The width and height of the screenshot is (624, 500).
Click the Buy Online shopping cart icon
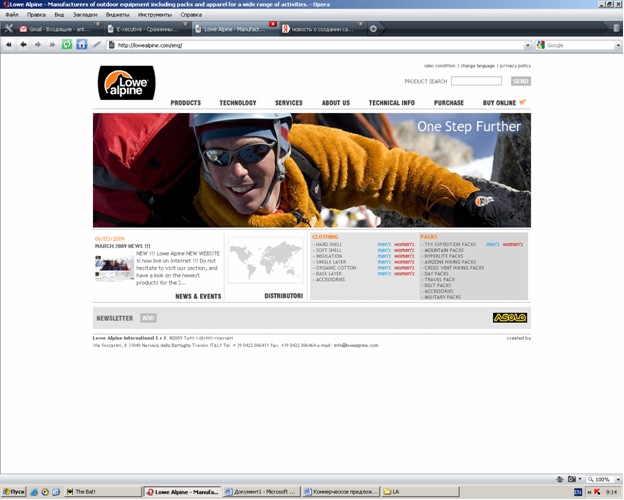(523, 102)
